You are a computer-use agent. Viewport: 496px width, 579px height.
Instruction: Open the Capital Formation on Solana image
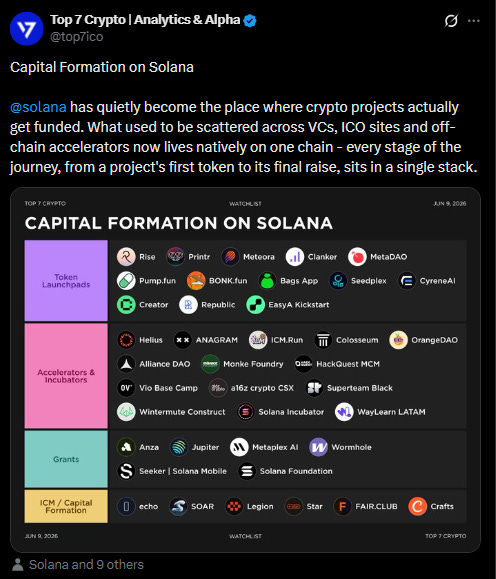pos(245,370)
